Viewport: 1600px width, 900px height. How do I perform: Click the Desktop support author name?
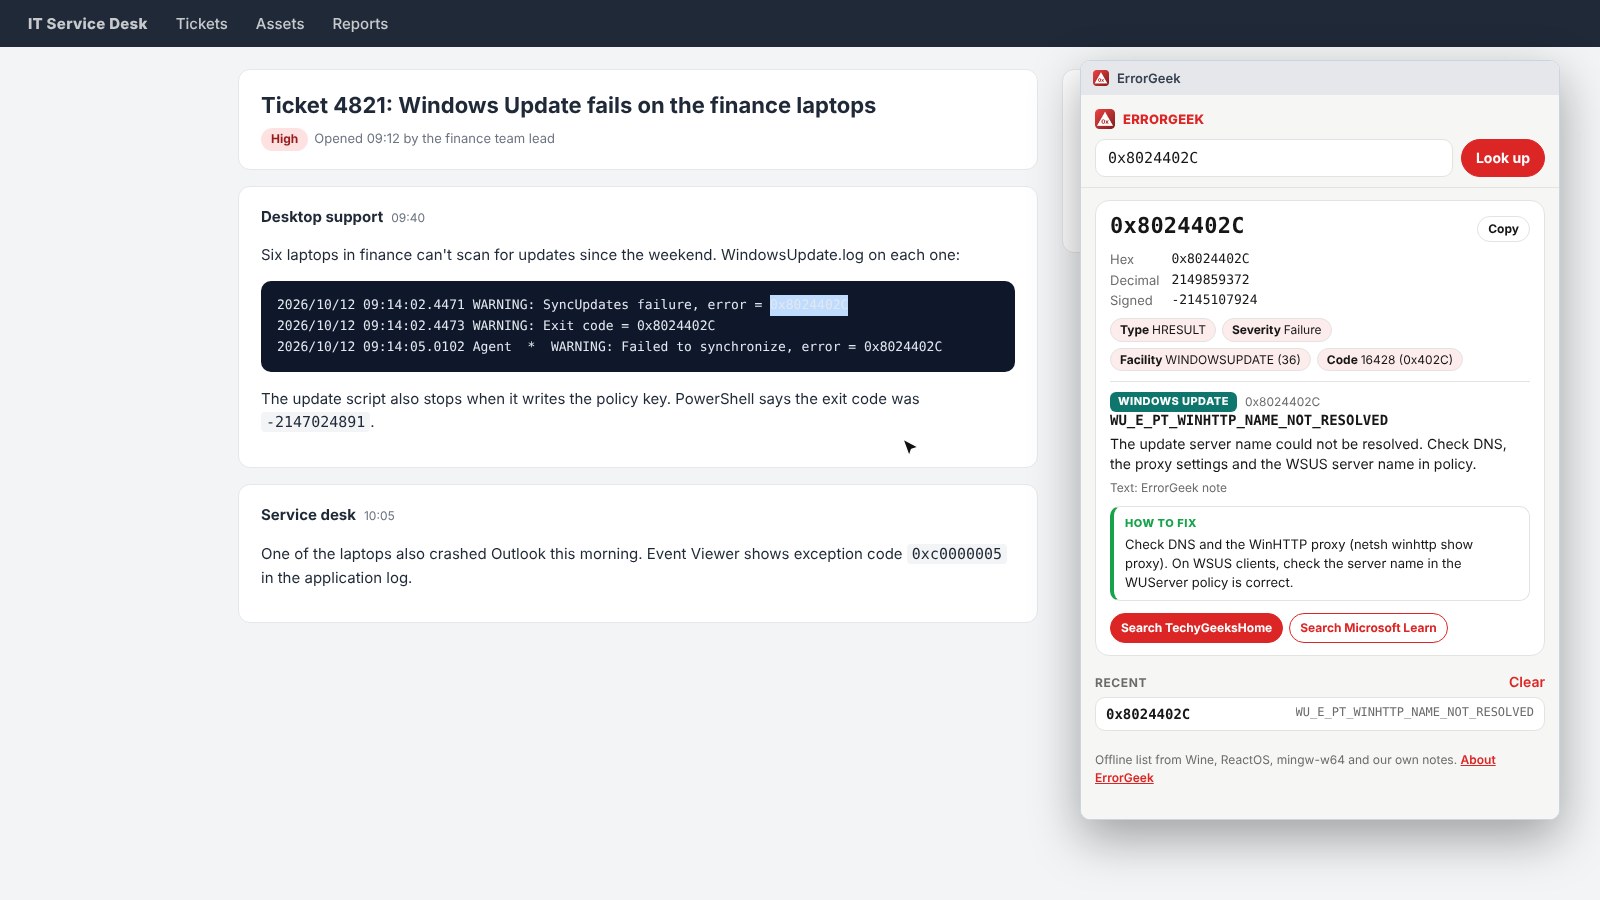coord(322,217)
